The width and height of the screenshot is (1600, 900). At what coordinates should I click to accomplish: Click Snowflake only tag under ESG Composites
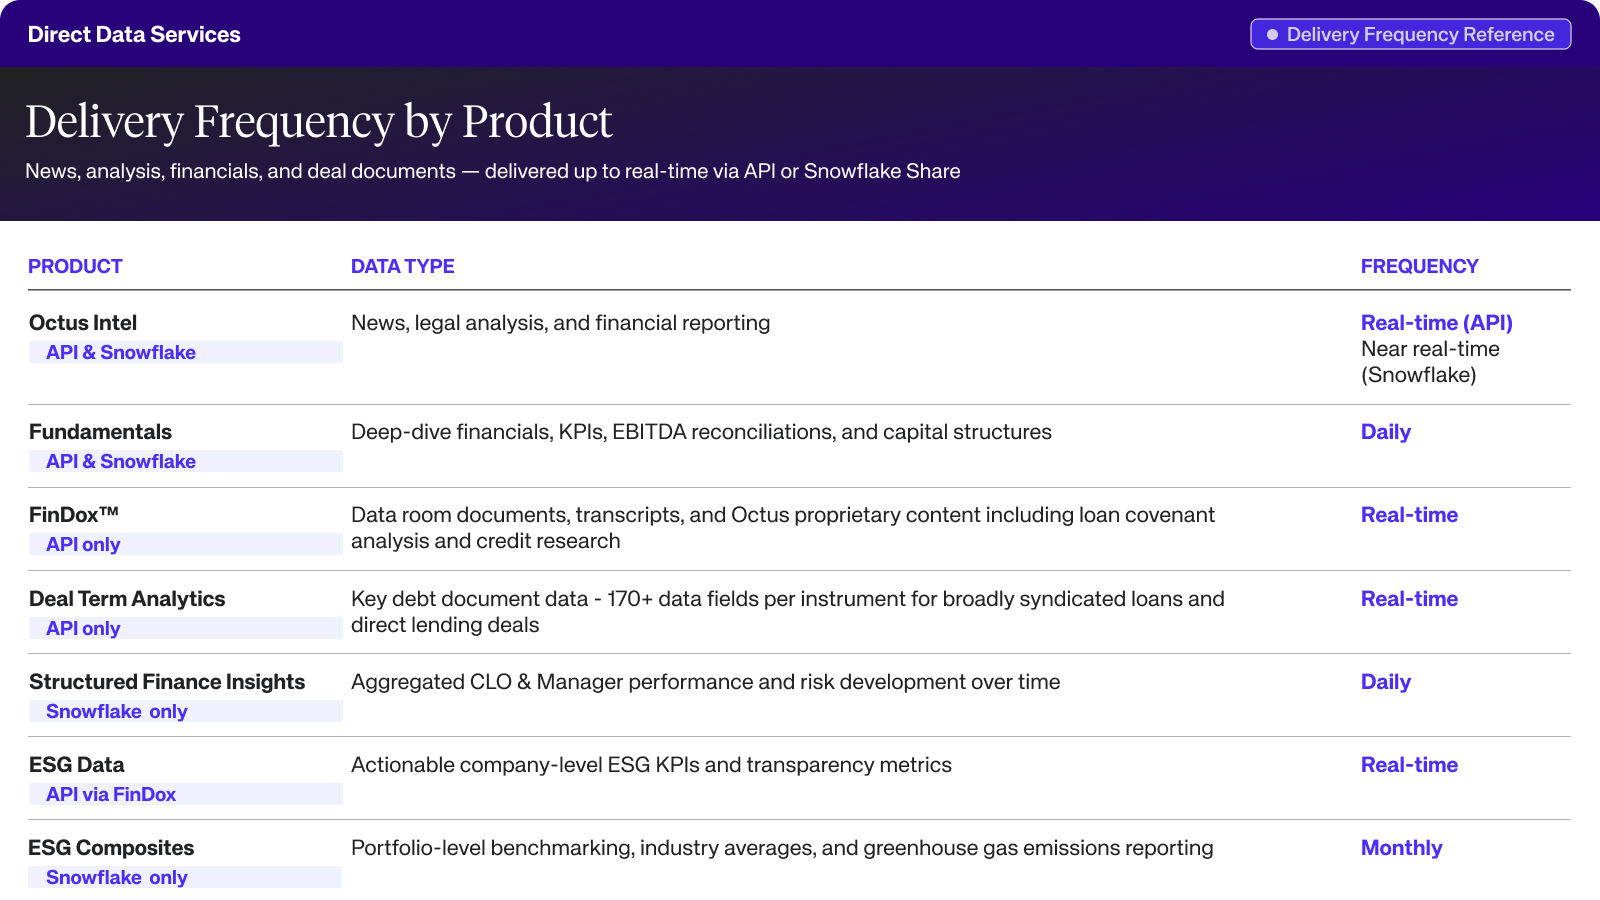click(117, 877)
